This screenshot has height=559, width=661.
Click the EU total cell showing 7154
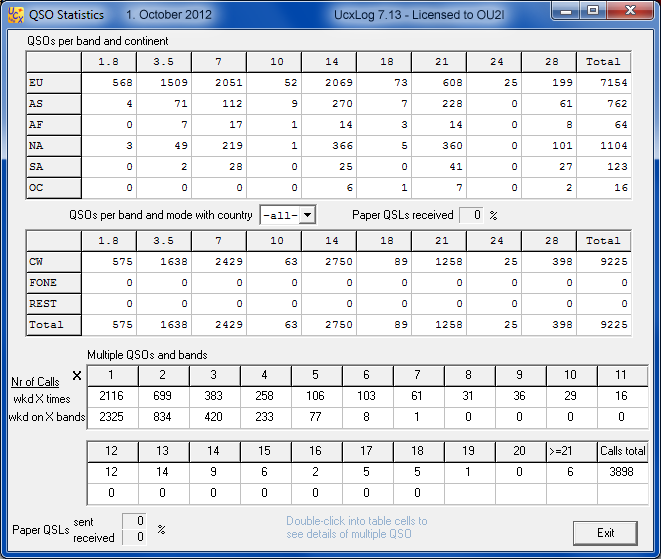tap(603, 83)
